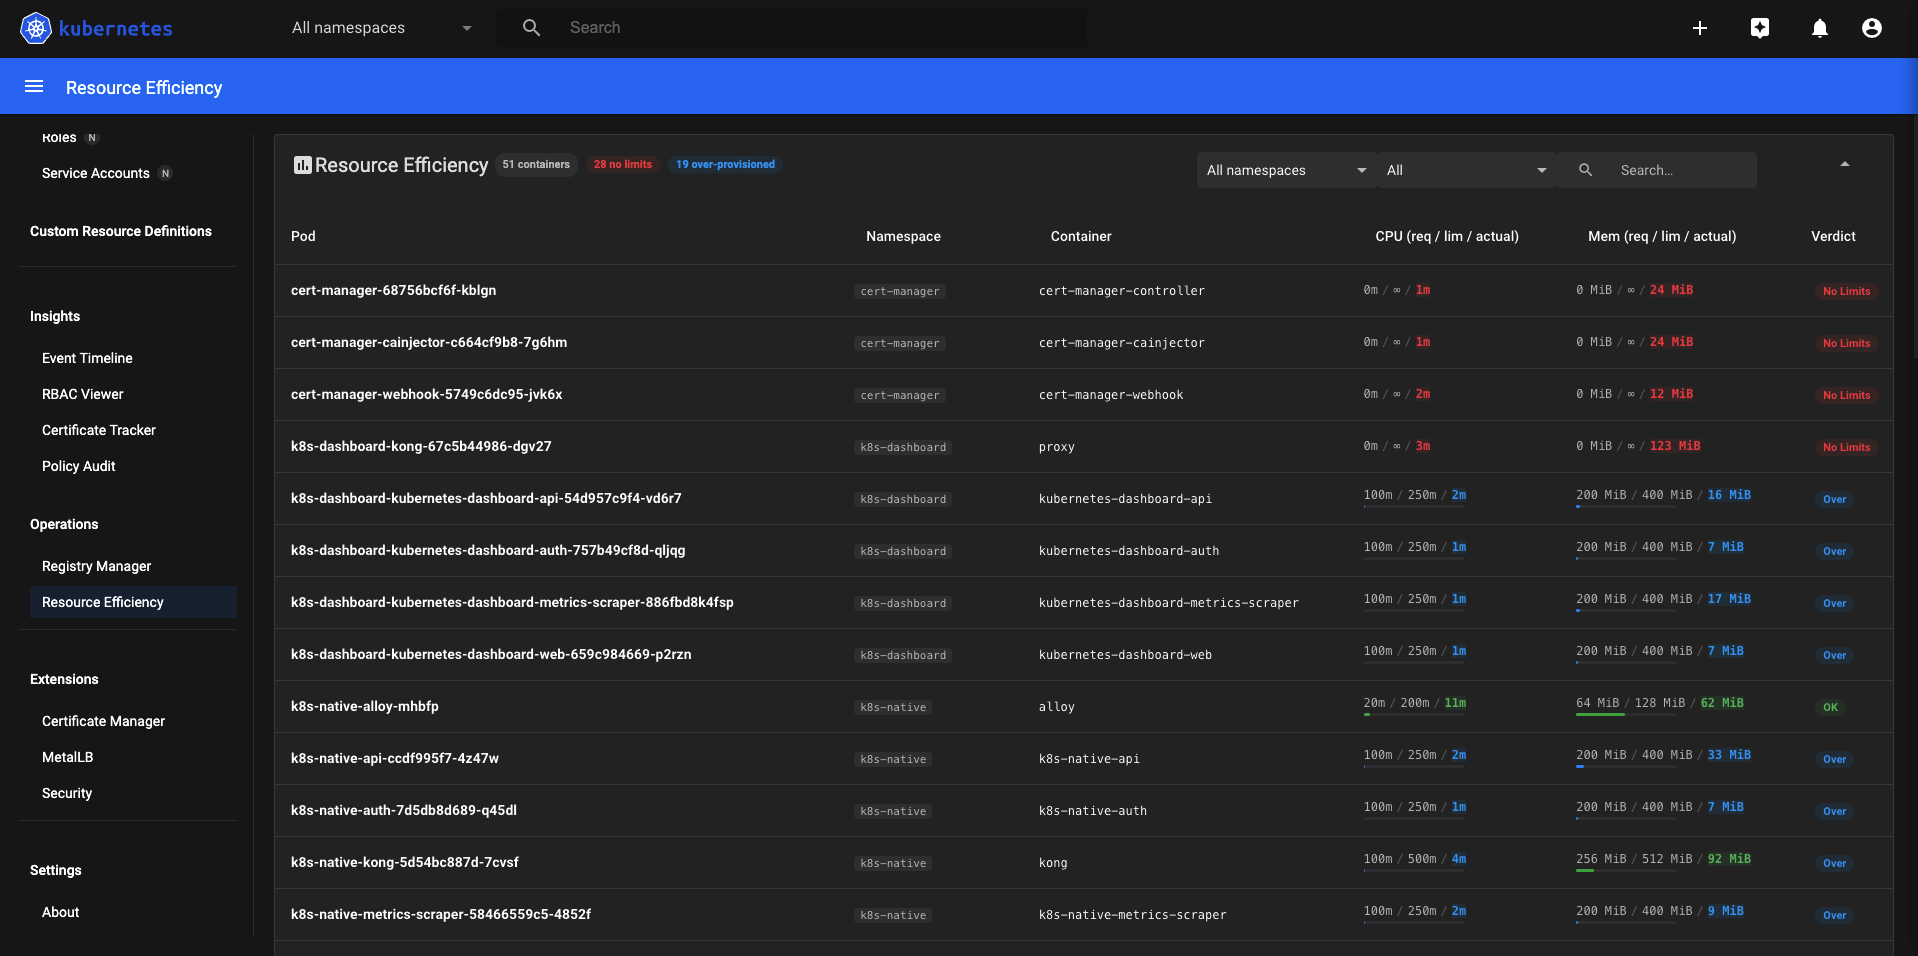Click the k8s-native-api container cell
The height and width of the screenshot is (956, 1918).
[1089, 758]
